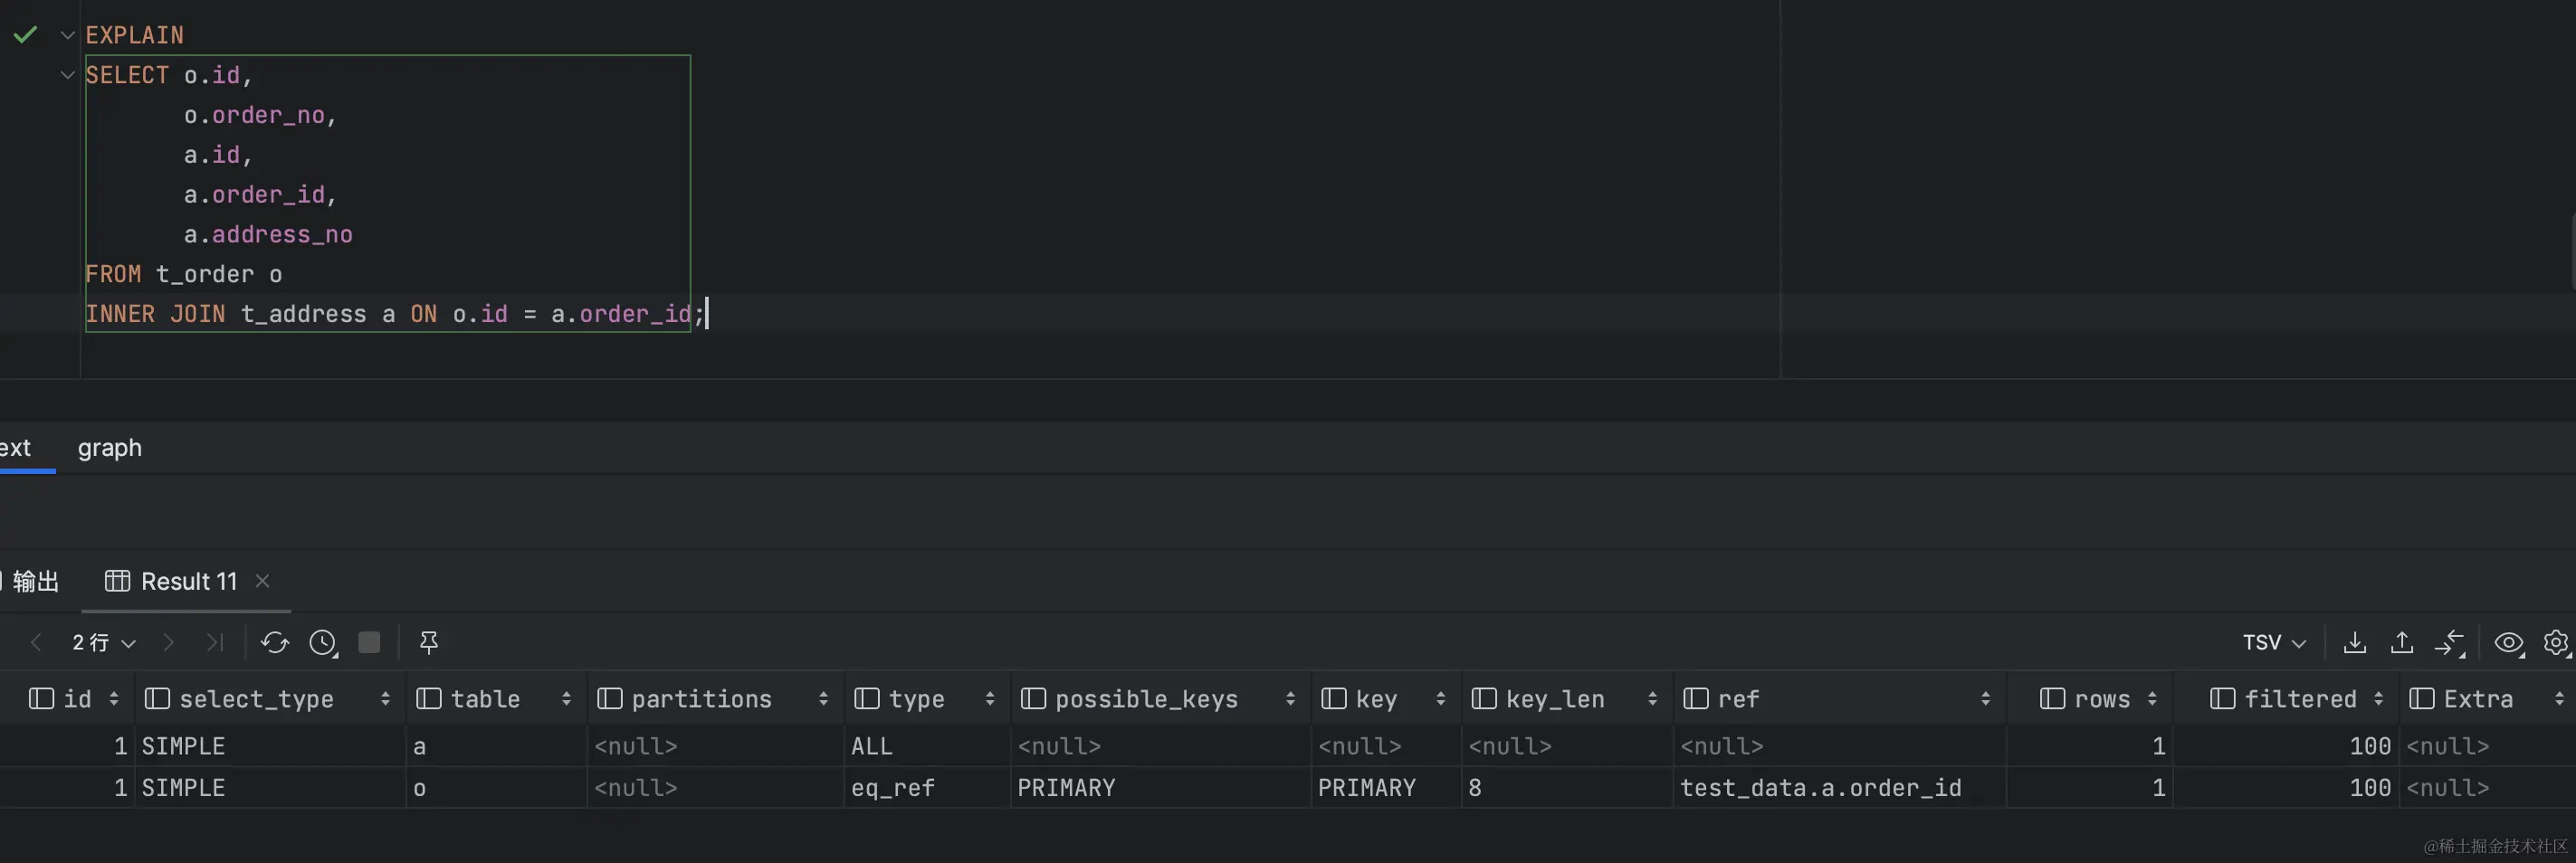This screenshot has height=863, width=2576.
Task: Switch to the graph plan tab
Action: coord(110,447)
